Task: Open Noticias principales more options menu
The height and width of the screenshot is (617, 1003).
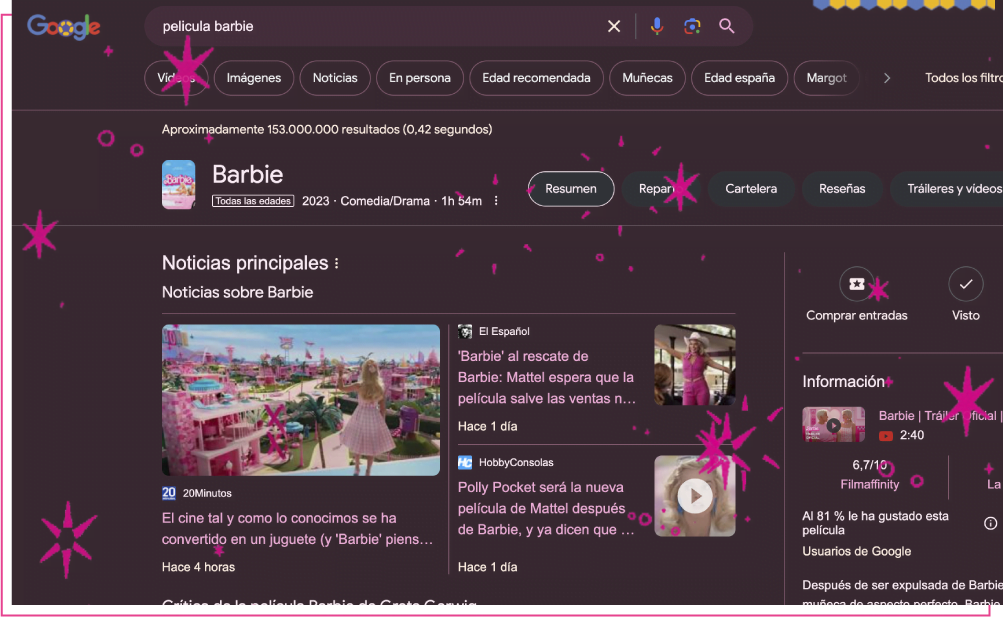Action: (337, 264)
